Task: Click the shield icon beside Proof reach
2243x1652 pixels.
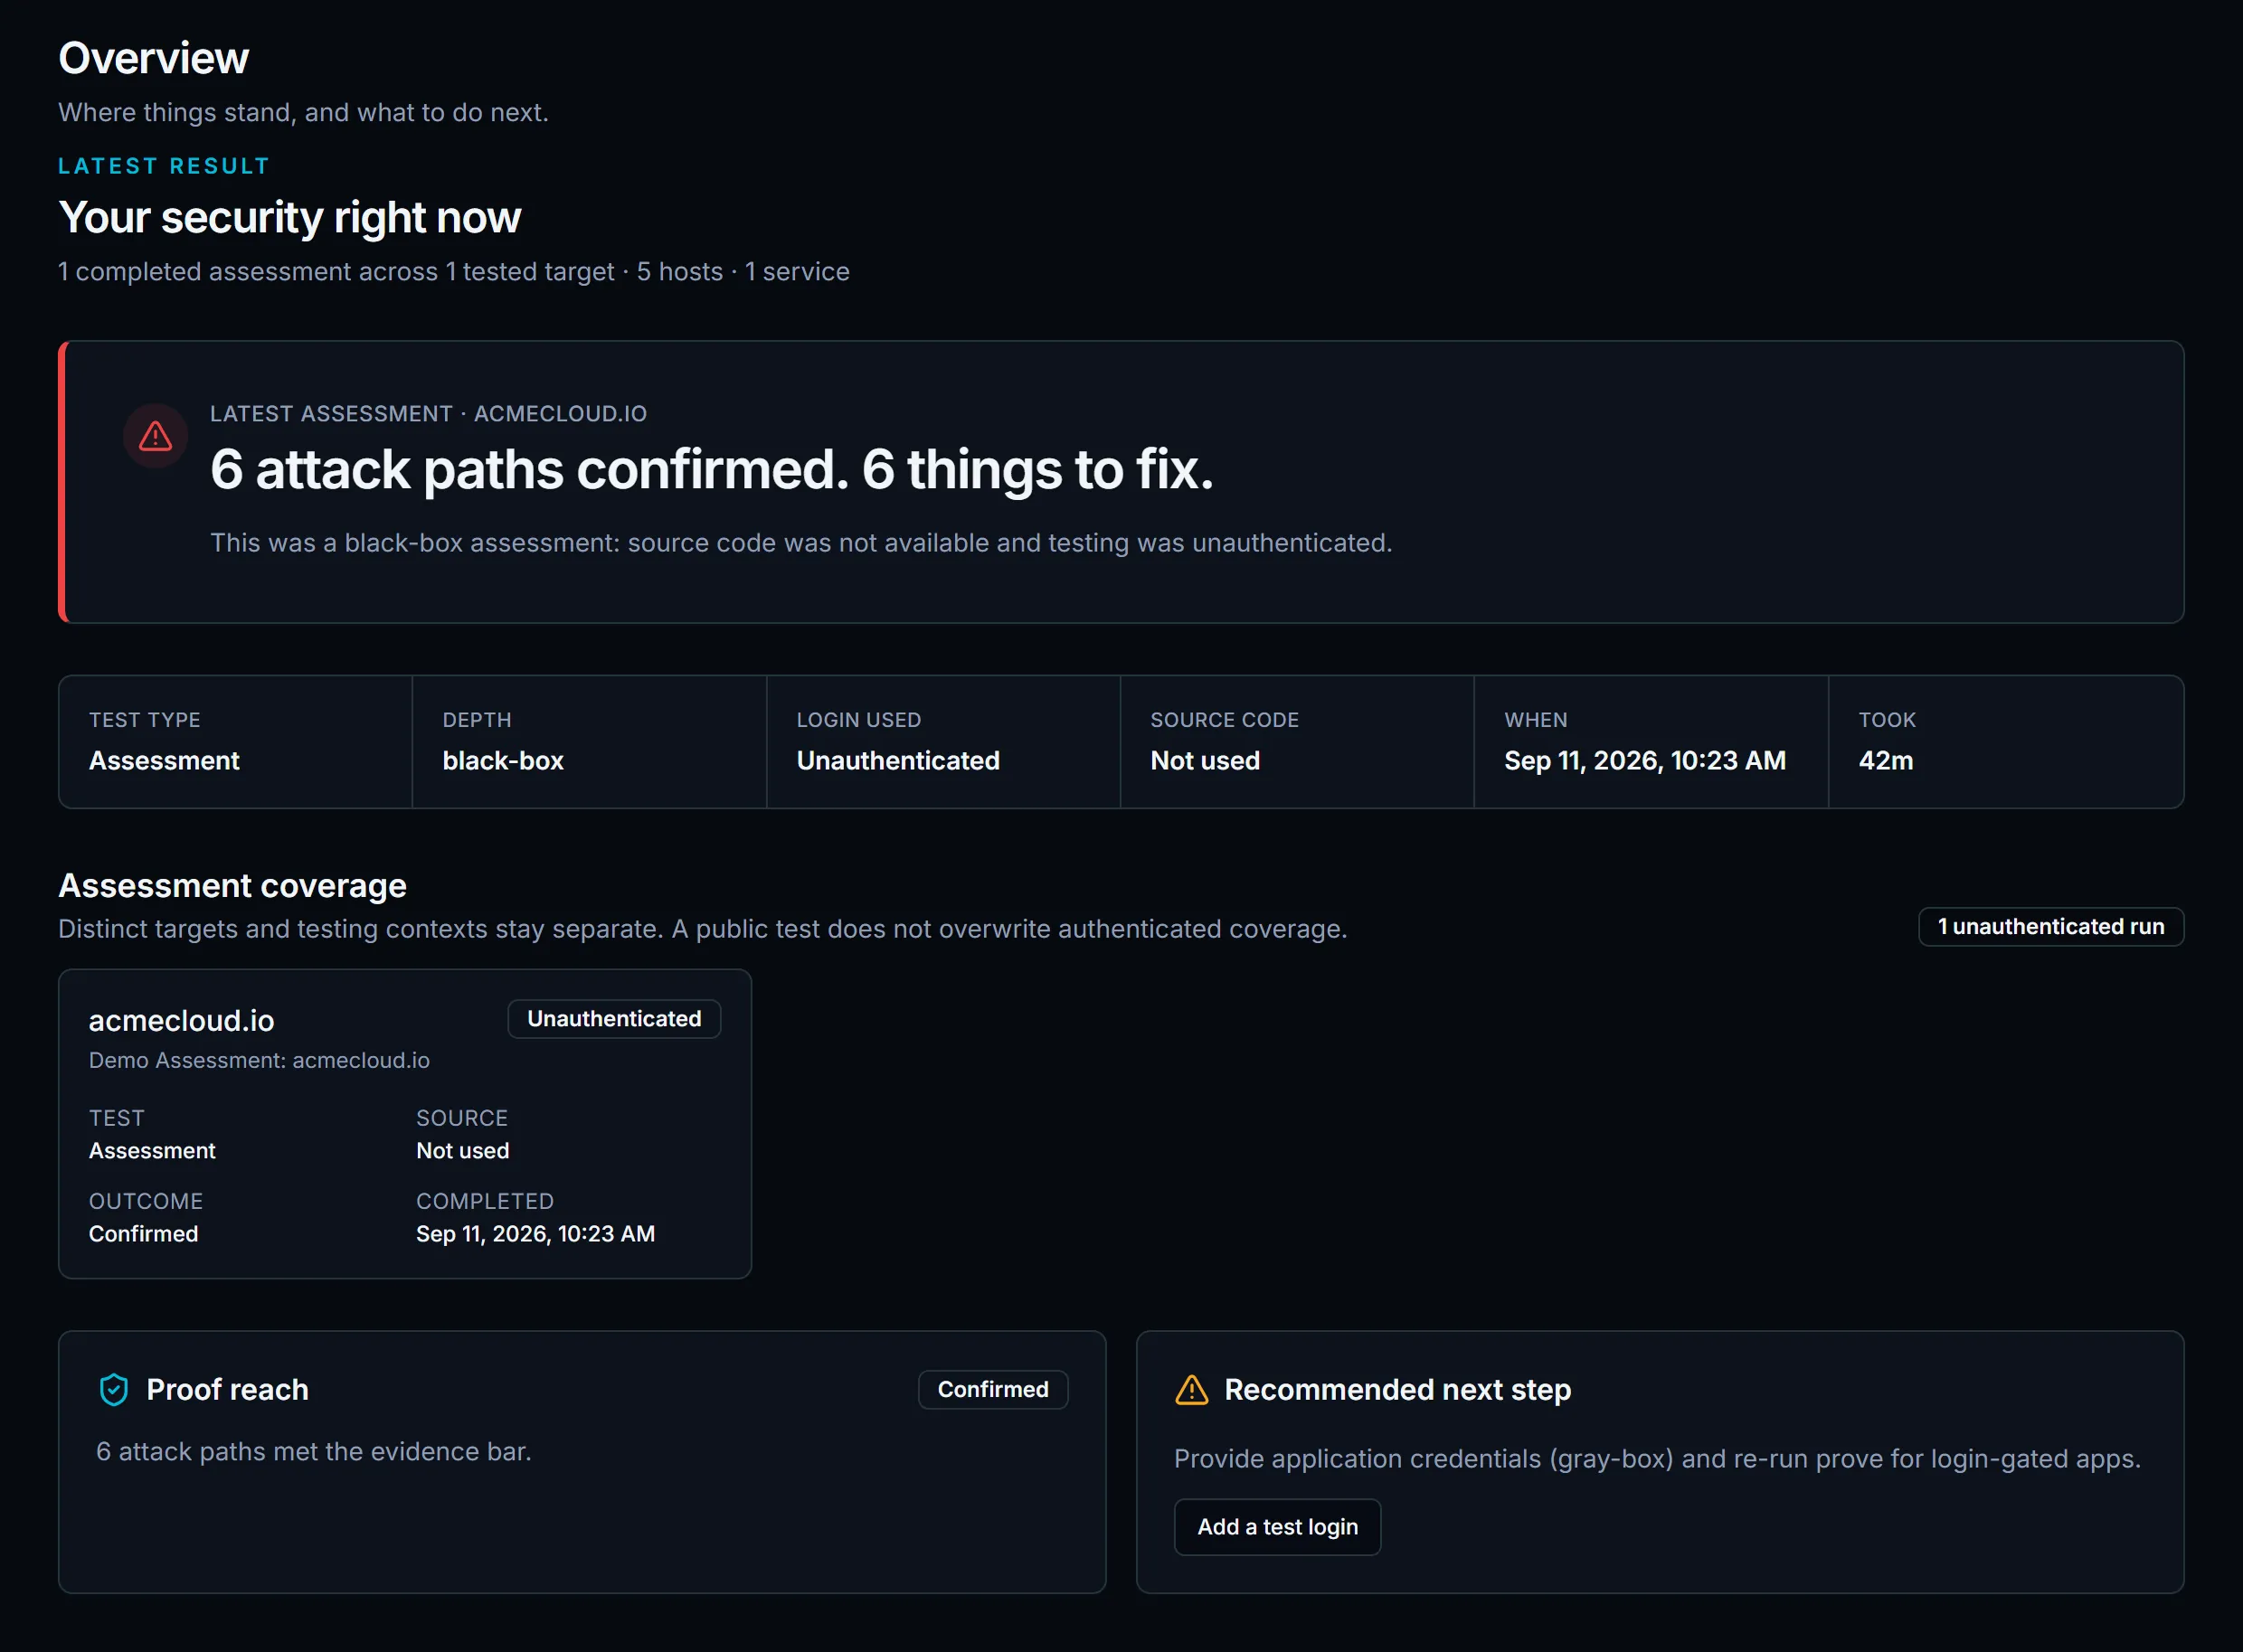Action: (114, 1389)
